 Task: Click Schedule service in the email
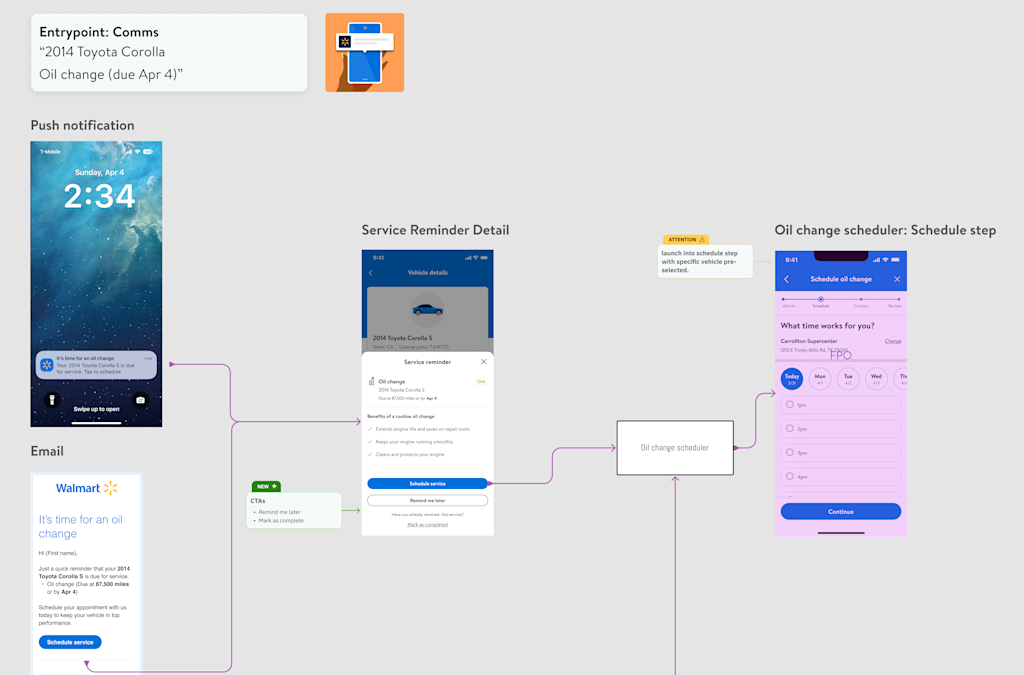coord(70,641)
